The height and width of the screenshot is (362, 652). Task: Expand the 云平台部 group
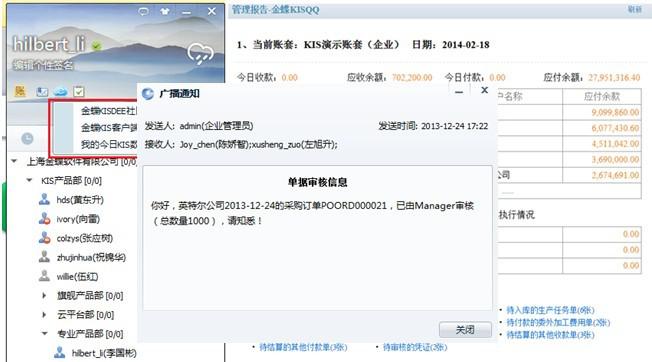point(44,315)
